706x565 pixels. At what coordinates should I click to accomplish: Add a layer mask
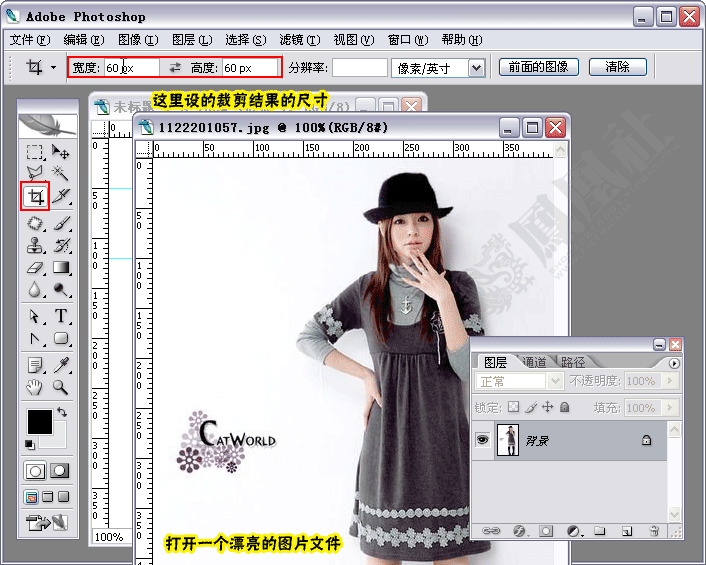pos(546,531)
